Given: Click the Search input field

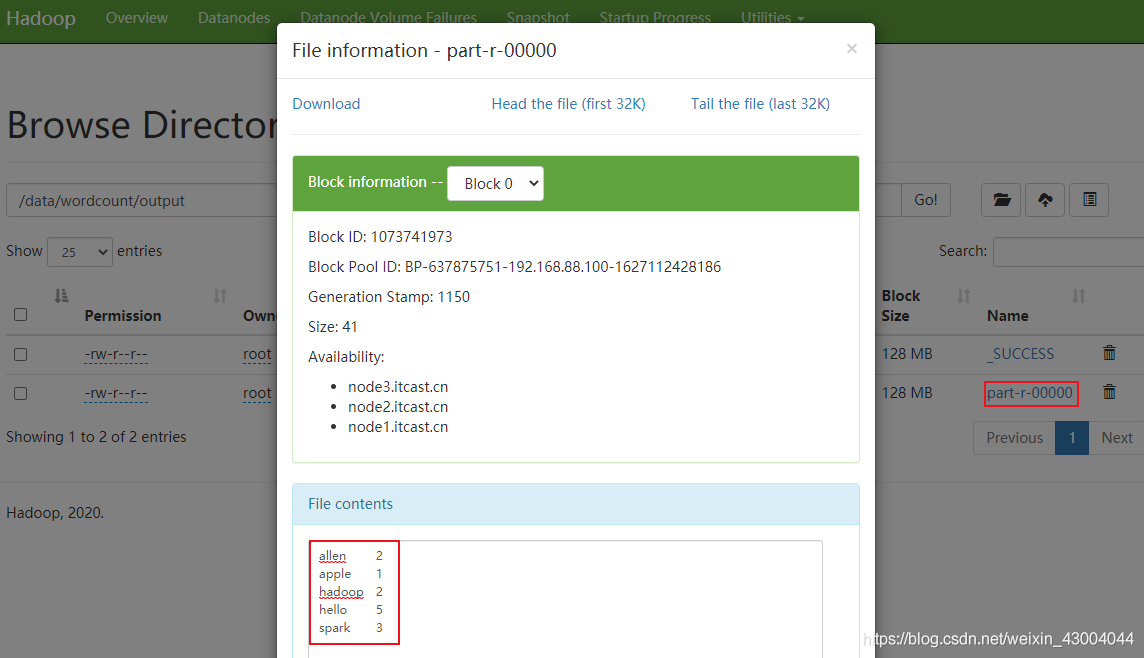Looking at the screenshot, I should (1069, 252).
